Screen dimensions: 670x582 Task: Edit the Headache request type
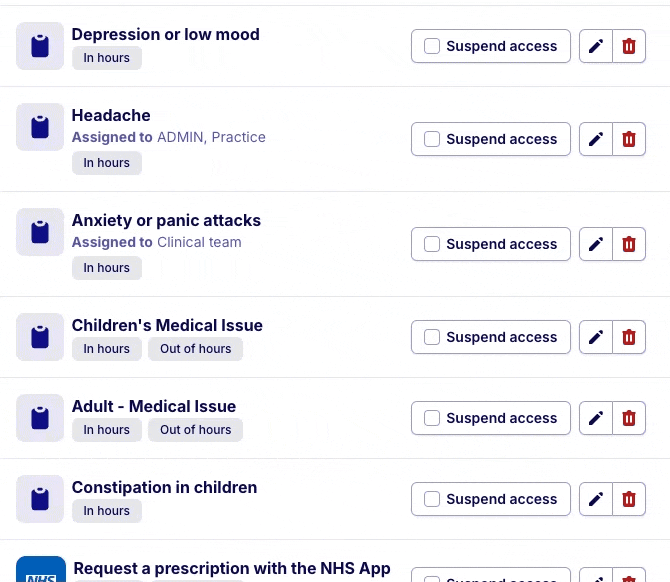tap(596, 139)
